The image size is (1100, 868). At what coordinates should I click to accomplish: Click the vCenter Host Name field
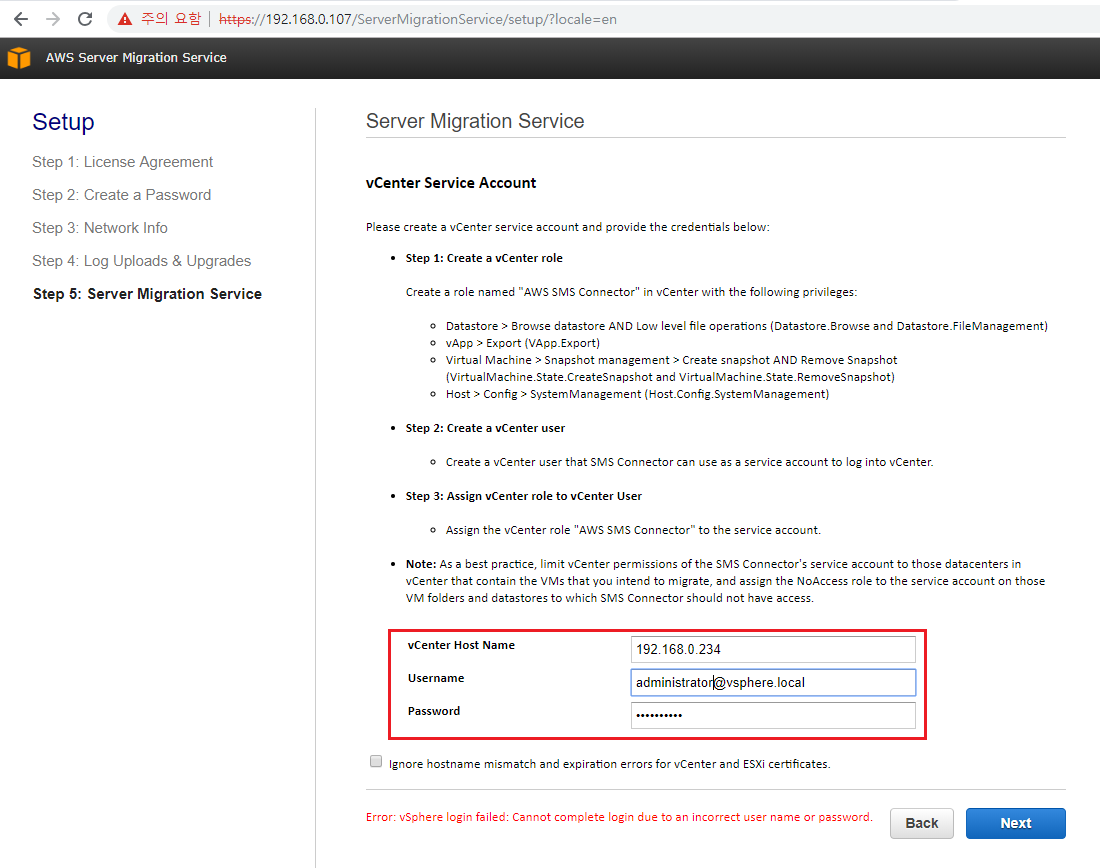click(773, 649)
